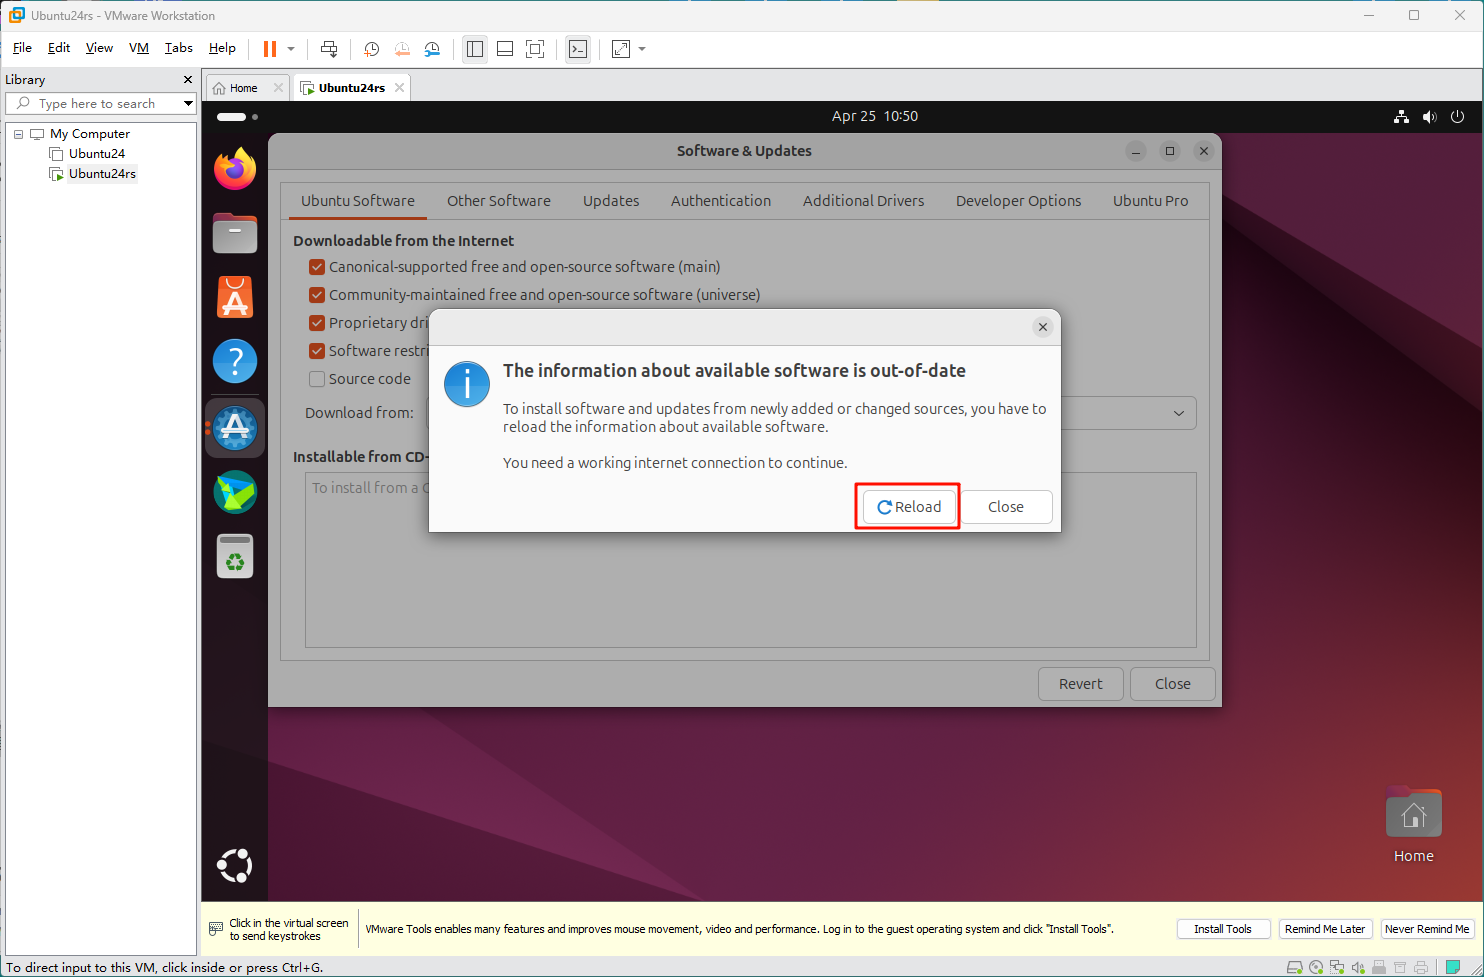
Task: Toggle the library sidebar view icon
Action: point(475,49)
